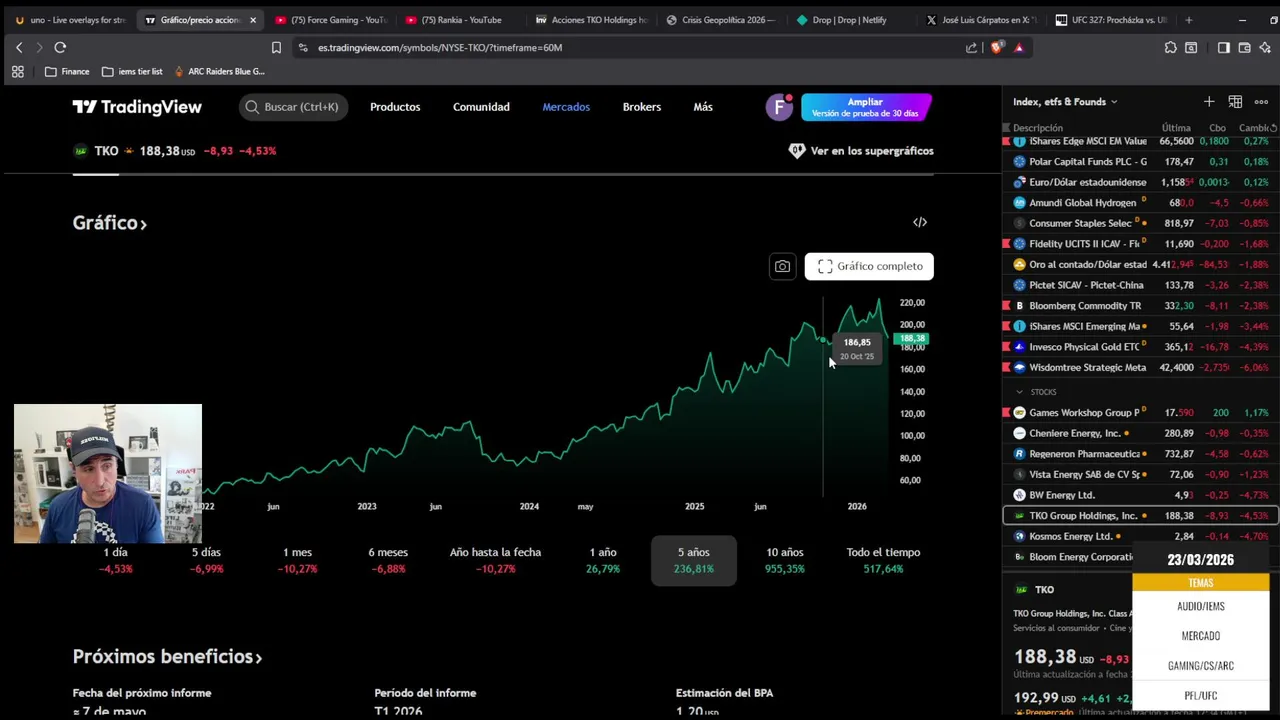The image size is (1280, 720).
Task: Bookmark this page with the bookmark icon
Action: click(276, 47)
